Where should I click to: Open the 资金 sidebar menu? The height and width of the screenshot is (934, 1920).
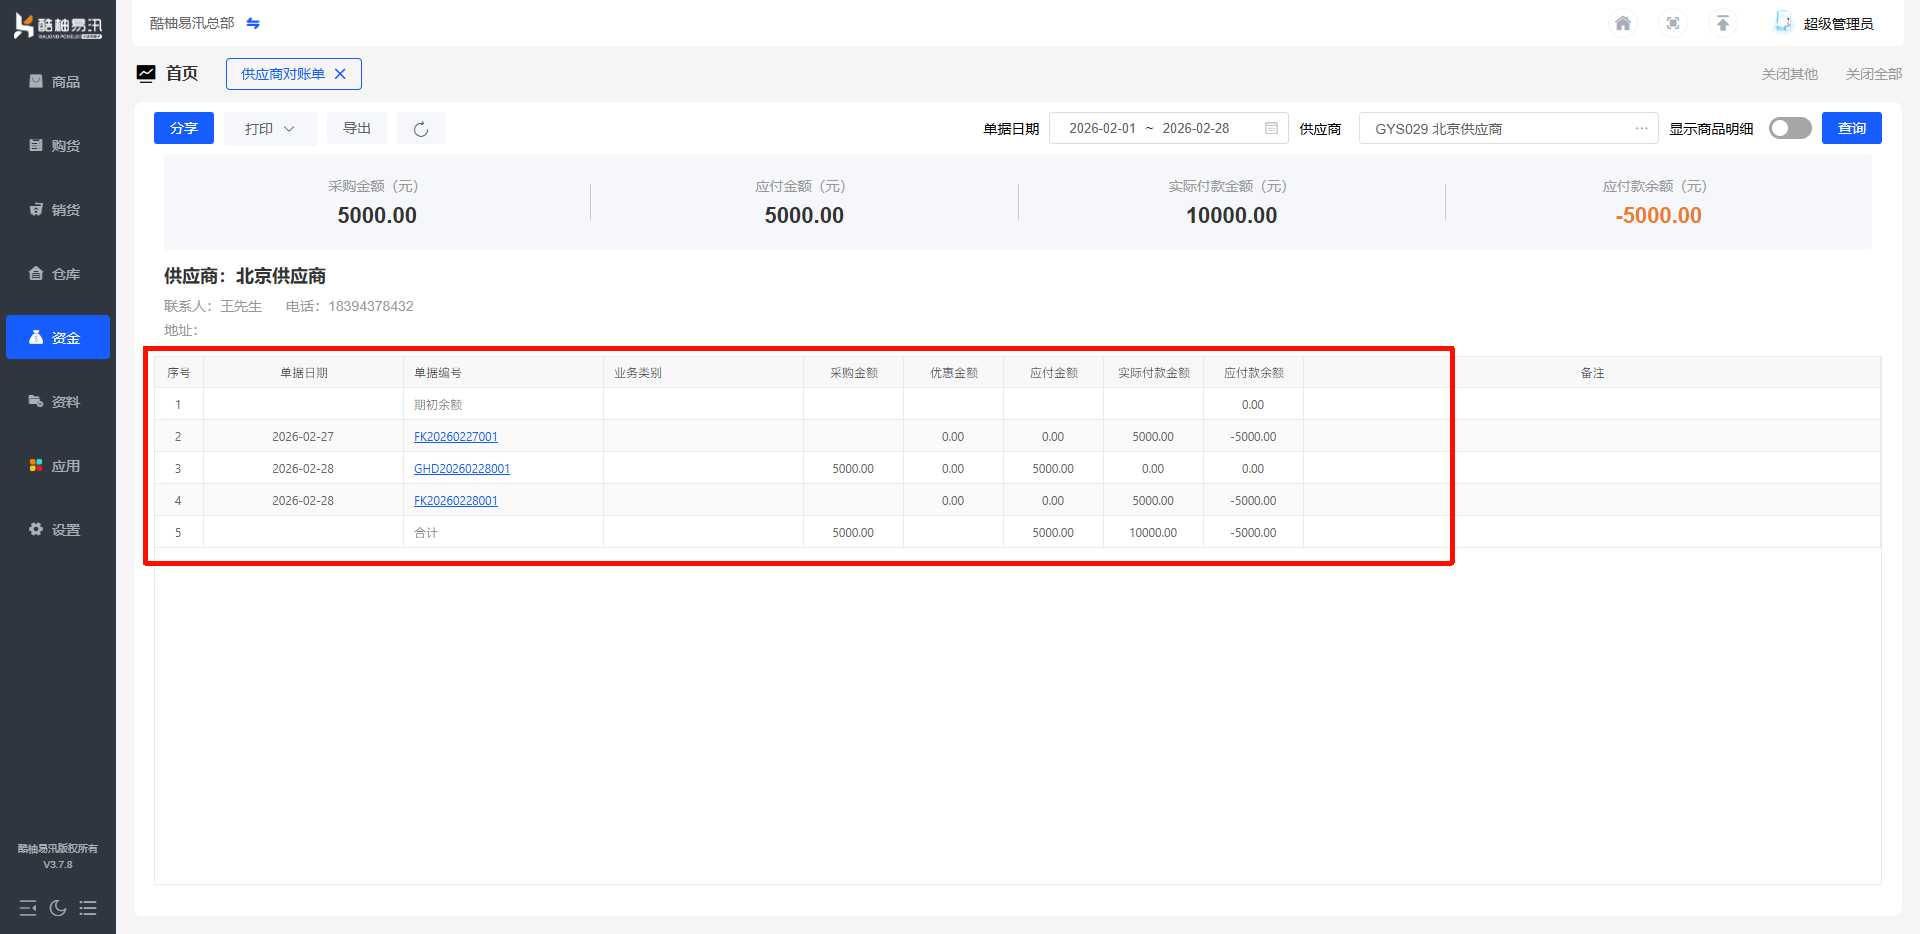tap(58, 338)
